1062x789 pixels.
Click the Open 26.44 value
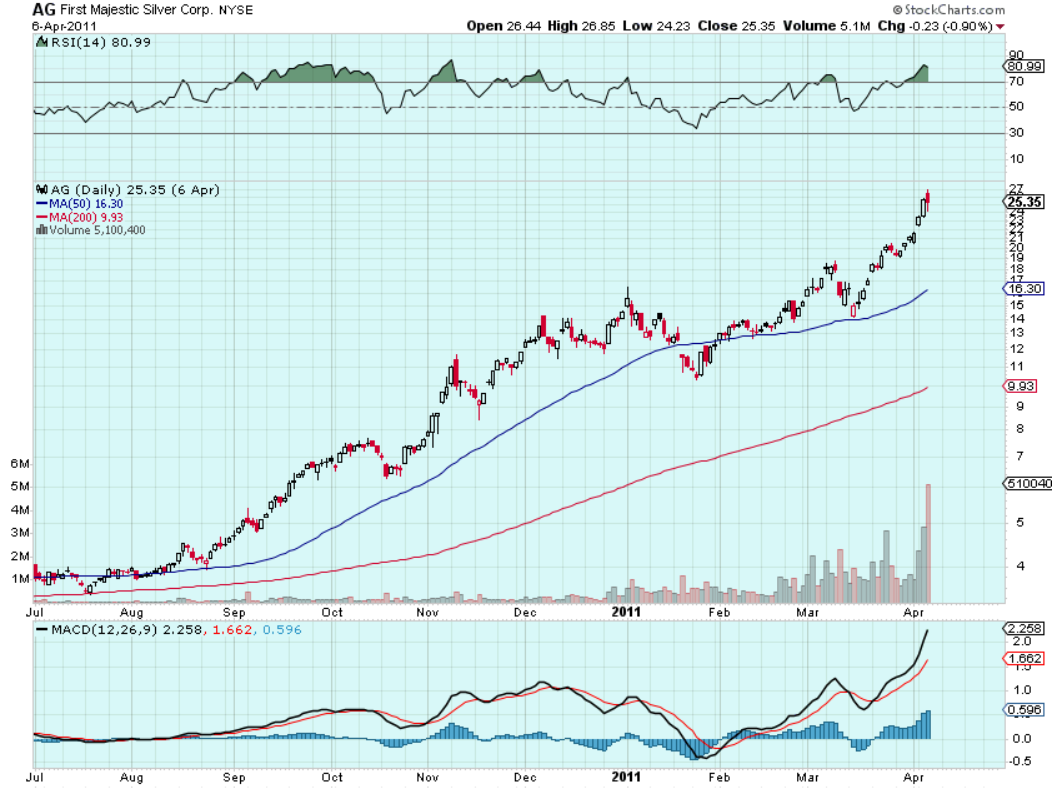(x=504, y=26)
